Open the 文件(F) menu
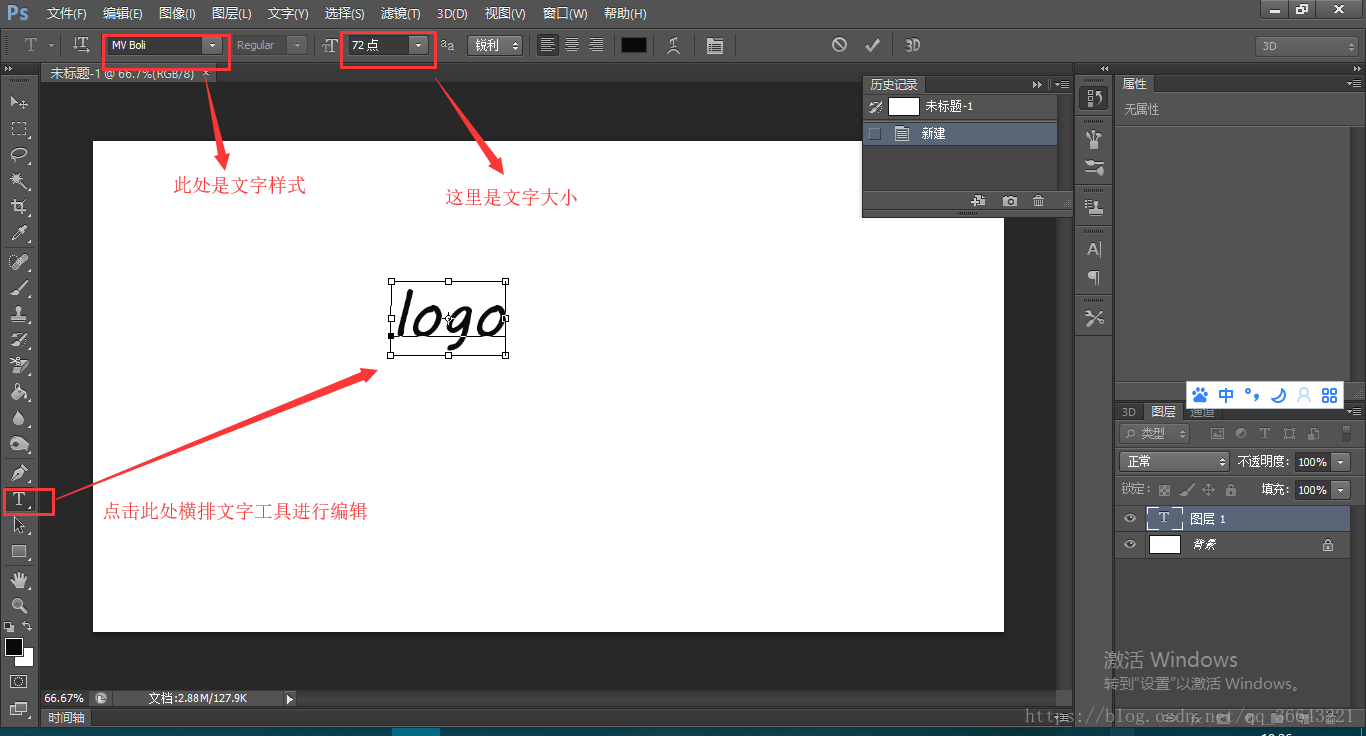The width and height of the screenshot is (1366, 736). click(x=67, y=14)
